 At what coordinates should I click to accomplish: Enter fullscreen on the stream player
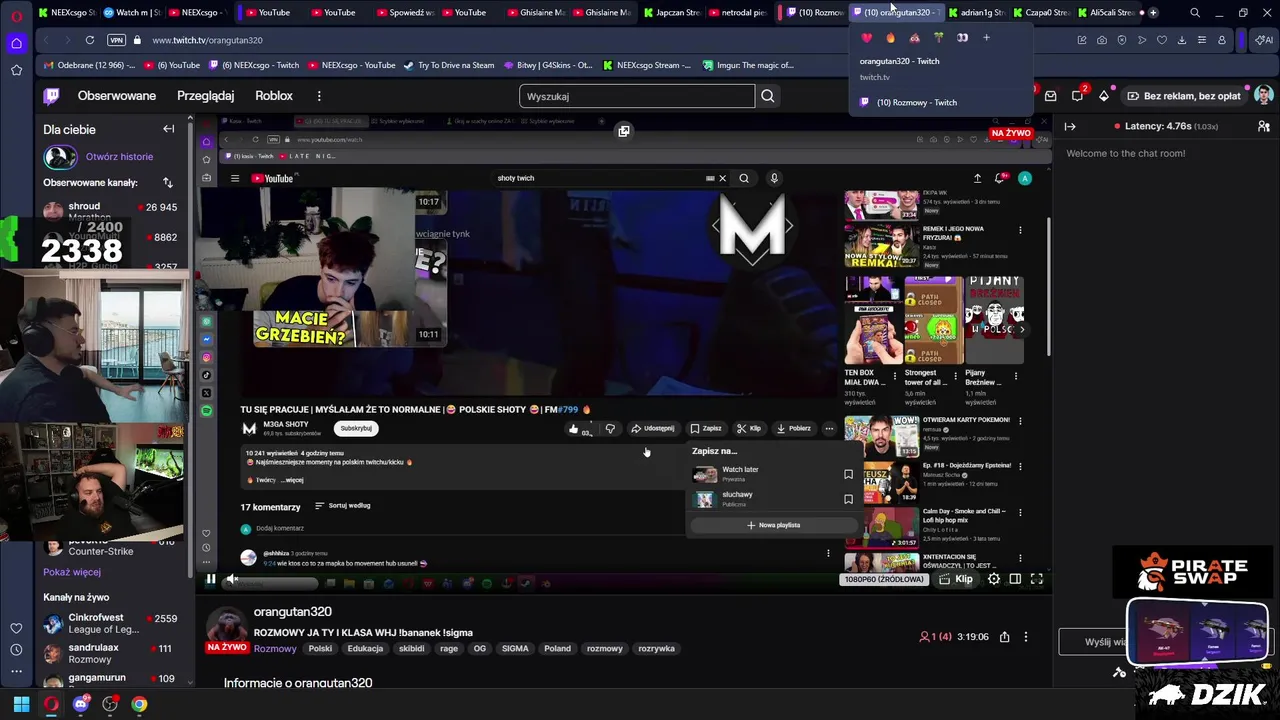point(1037,579)
